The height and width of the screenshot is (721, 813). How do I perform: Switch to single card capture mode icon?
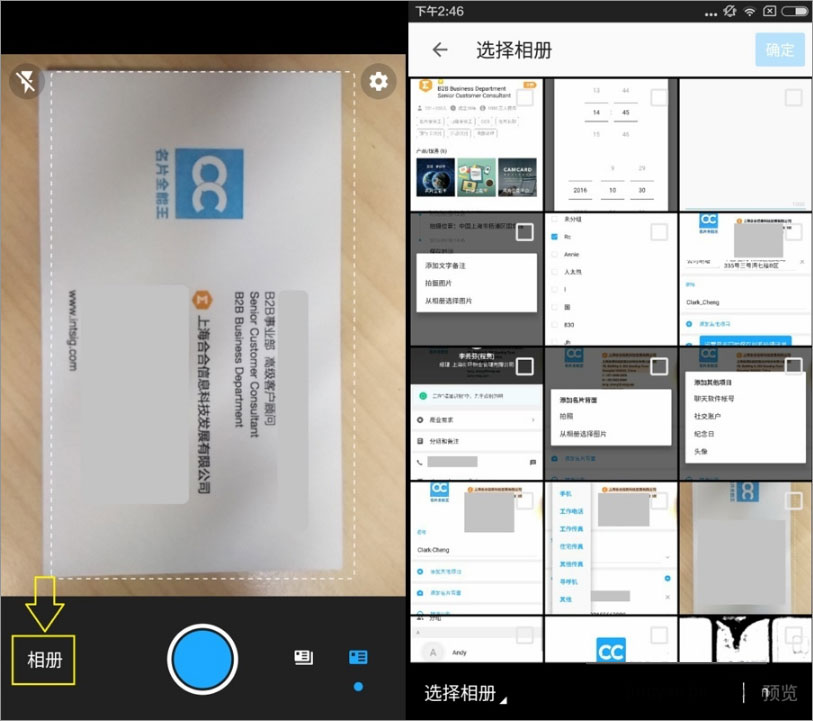[303, 657]
